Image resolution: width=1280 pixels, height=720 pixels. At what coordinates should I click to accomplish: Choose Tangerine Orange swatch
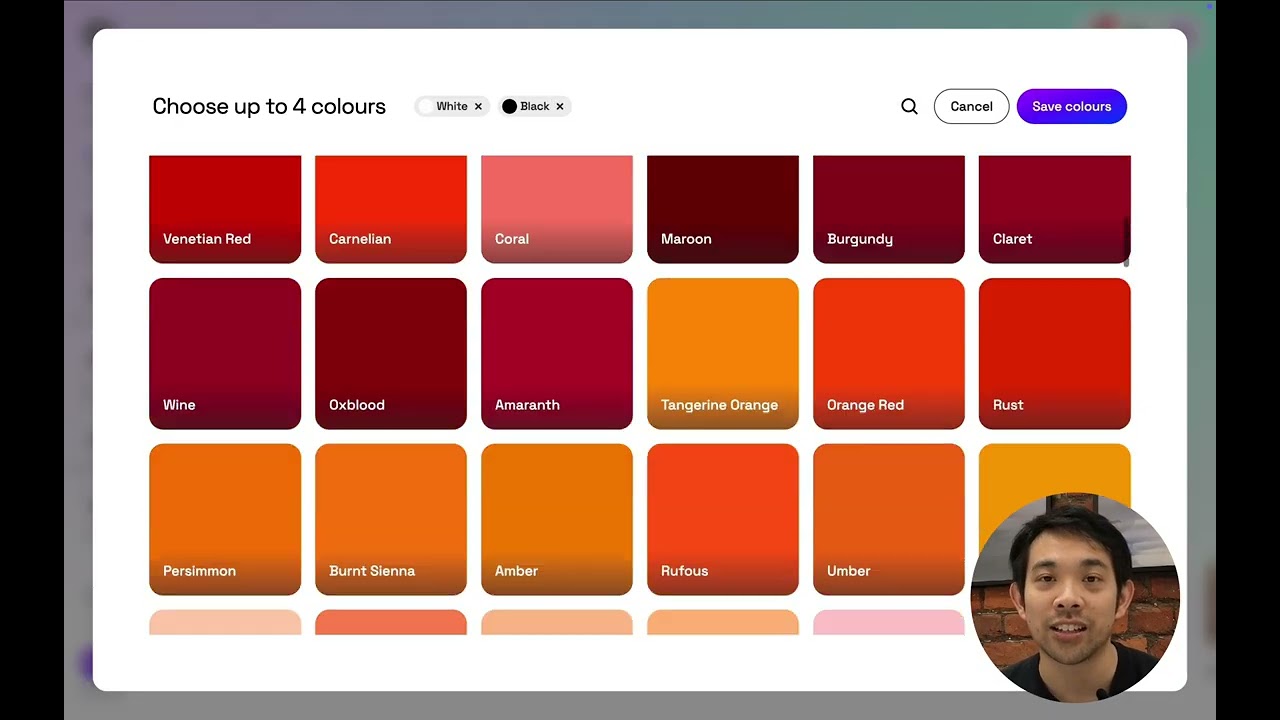[723, 354]
